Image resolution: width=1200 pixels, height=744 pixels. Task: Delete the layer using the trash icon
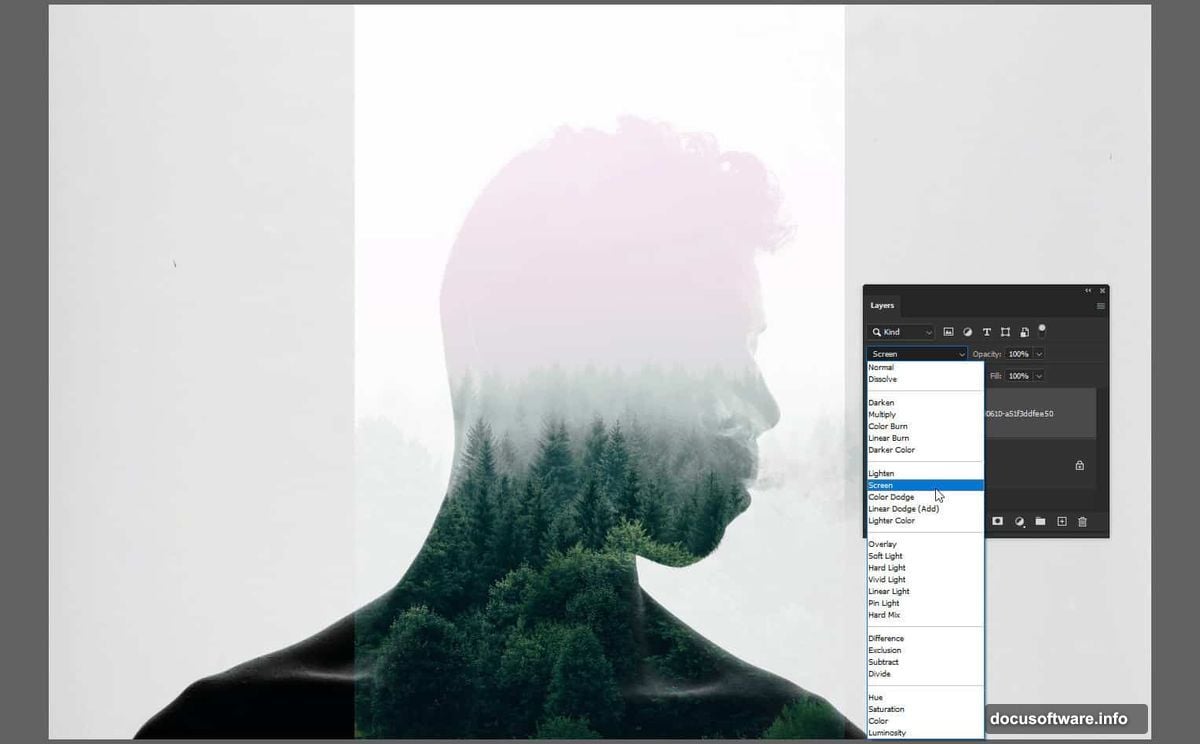[1082, 521]
